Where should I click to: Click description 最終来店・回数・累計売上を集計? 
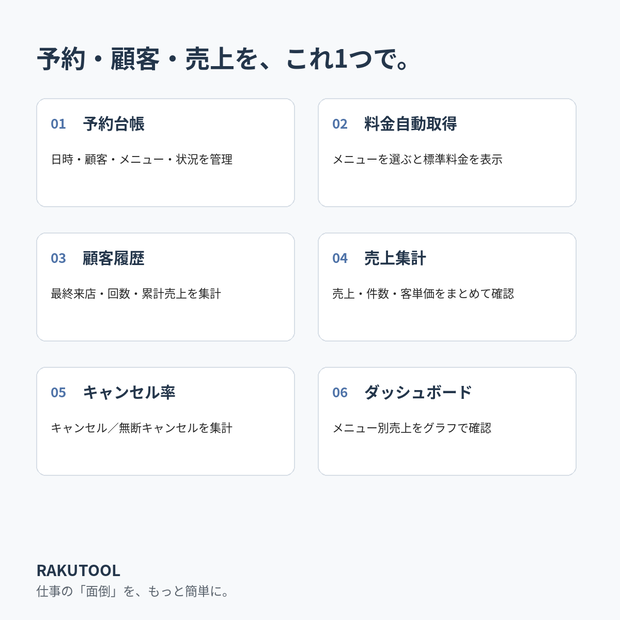pos(136,294)
